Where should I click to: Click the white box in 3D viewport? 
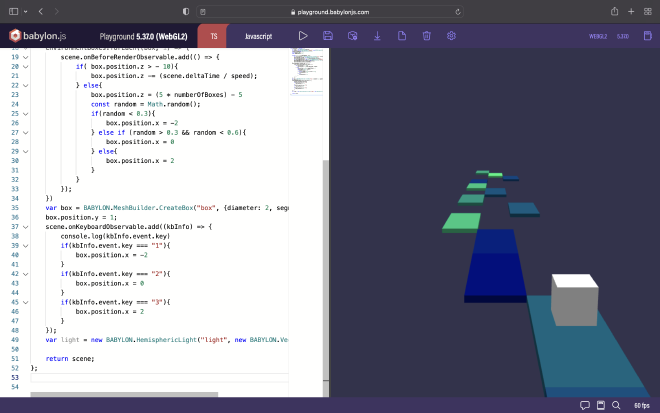[573, 299]
